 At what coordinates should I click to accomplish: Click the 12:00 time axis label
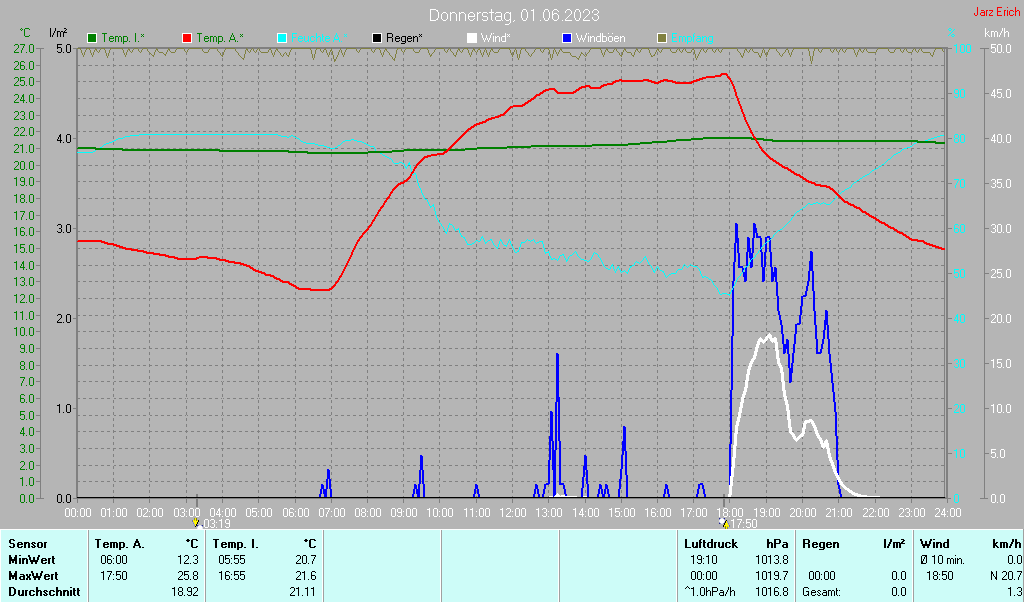pyautogui.click(x=512, y=512)
